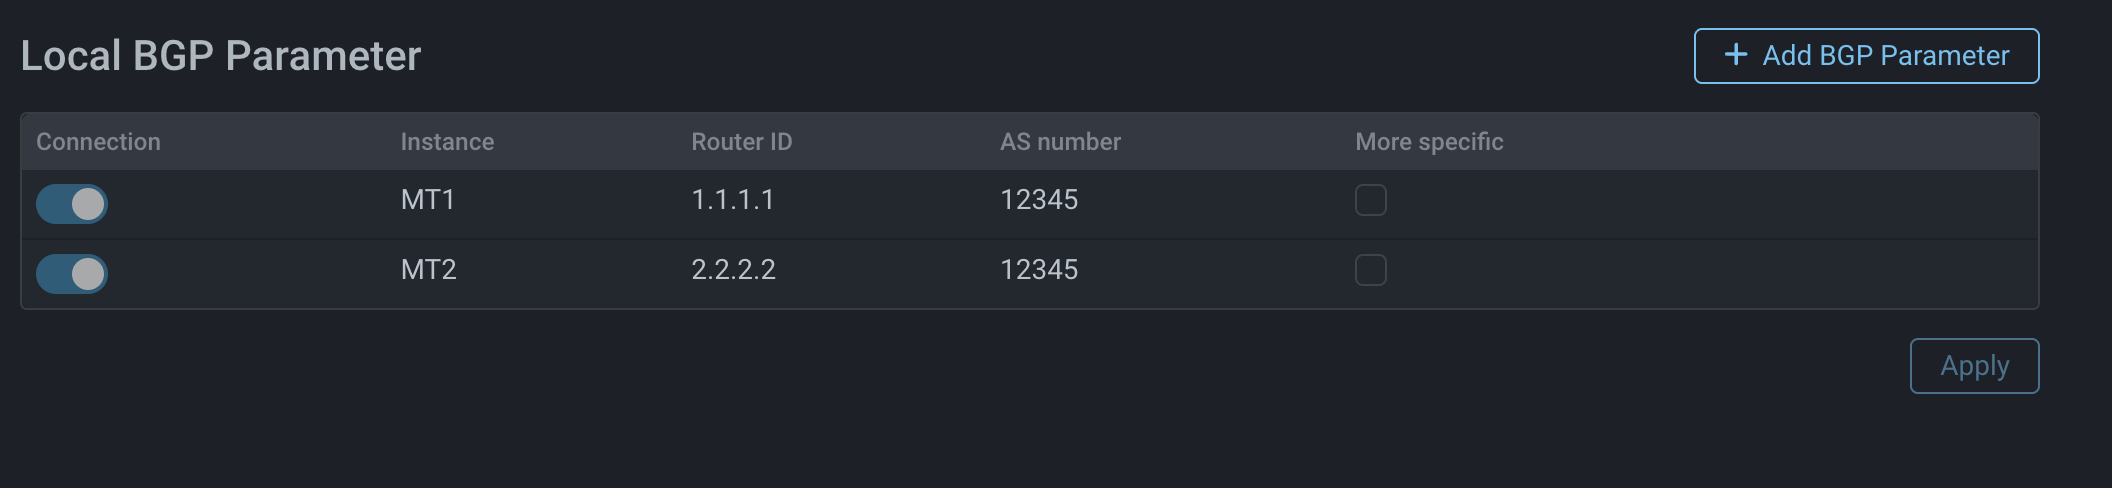Click the Router ID column header
The width and height of the screenshot is (2112, 488).
click(x=741, y=142)
